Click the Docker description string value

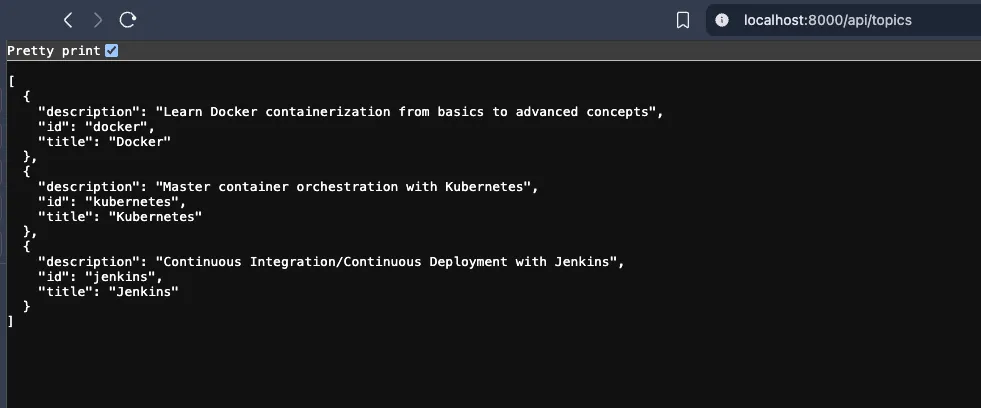409,111
